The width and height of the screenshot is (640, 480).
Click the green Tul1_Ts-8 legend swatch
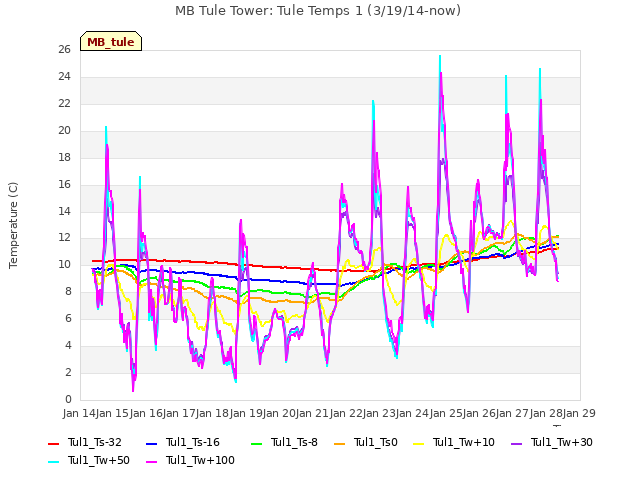[257, 443]
